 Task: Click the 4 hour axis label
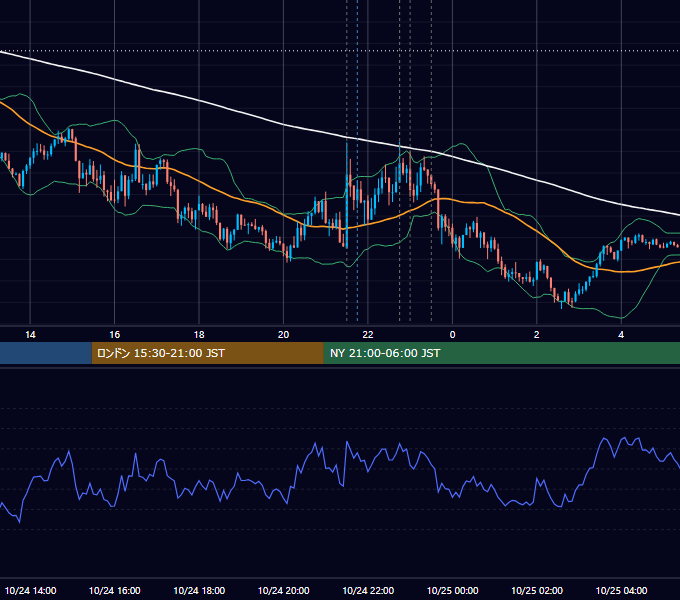(621, 335)
